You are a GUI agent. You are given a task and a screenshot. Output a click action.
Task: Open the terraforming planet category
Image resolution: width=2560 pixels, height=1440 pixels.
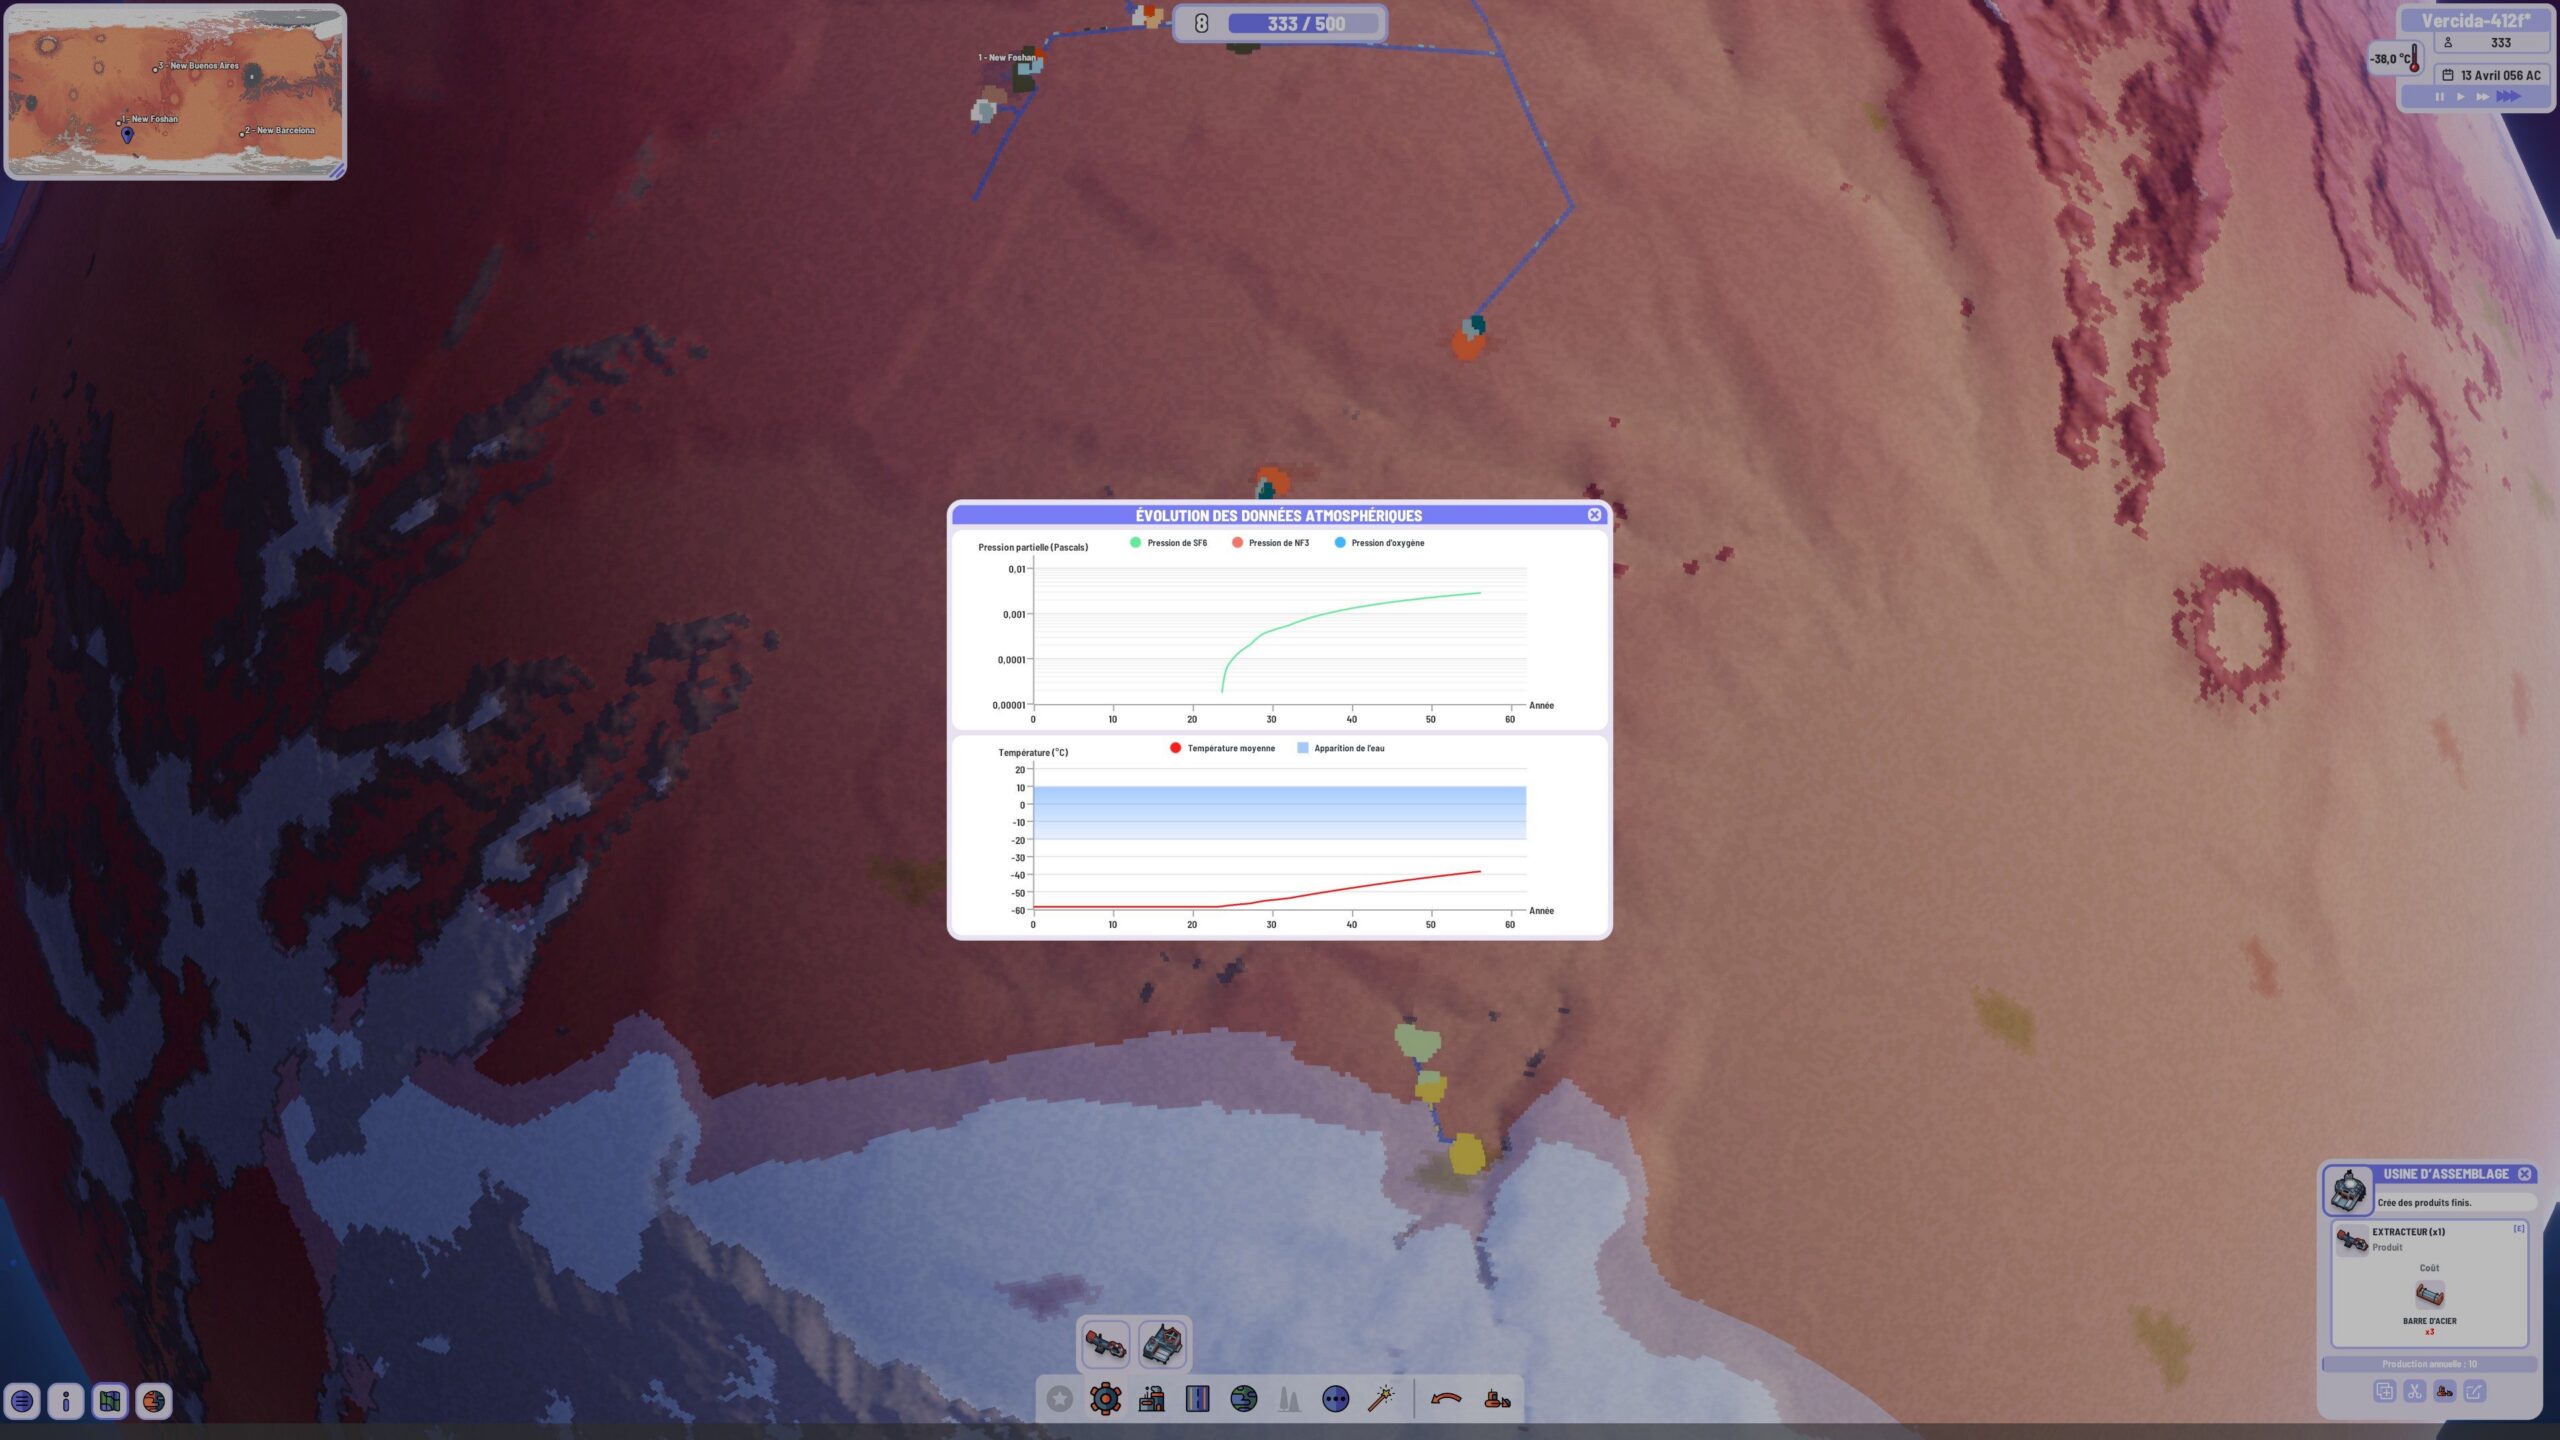click(x=1243, y=1399)
